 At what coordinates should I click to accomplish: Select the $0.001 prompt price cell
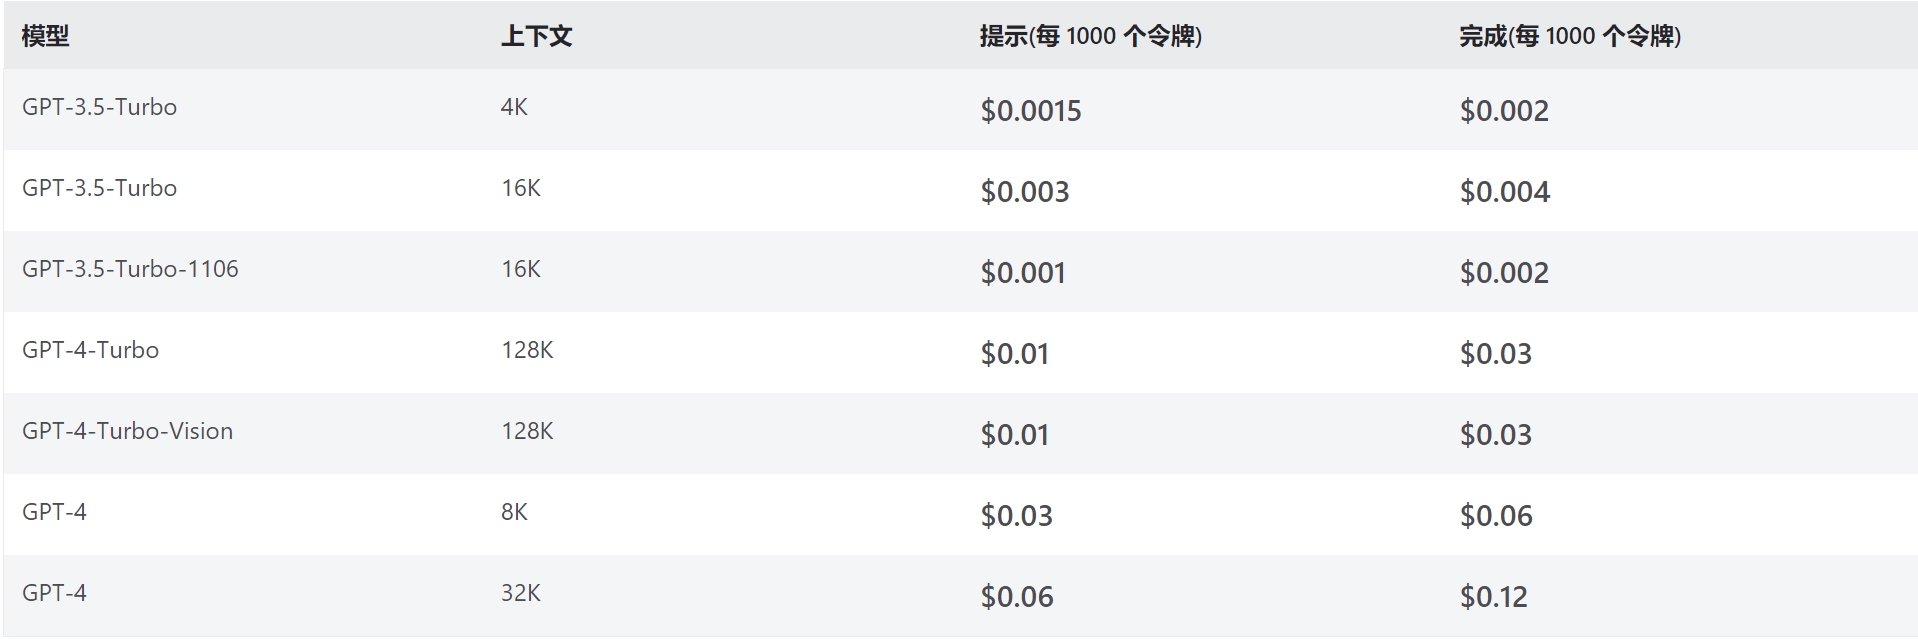point(1022,273)
